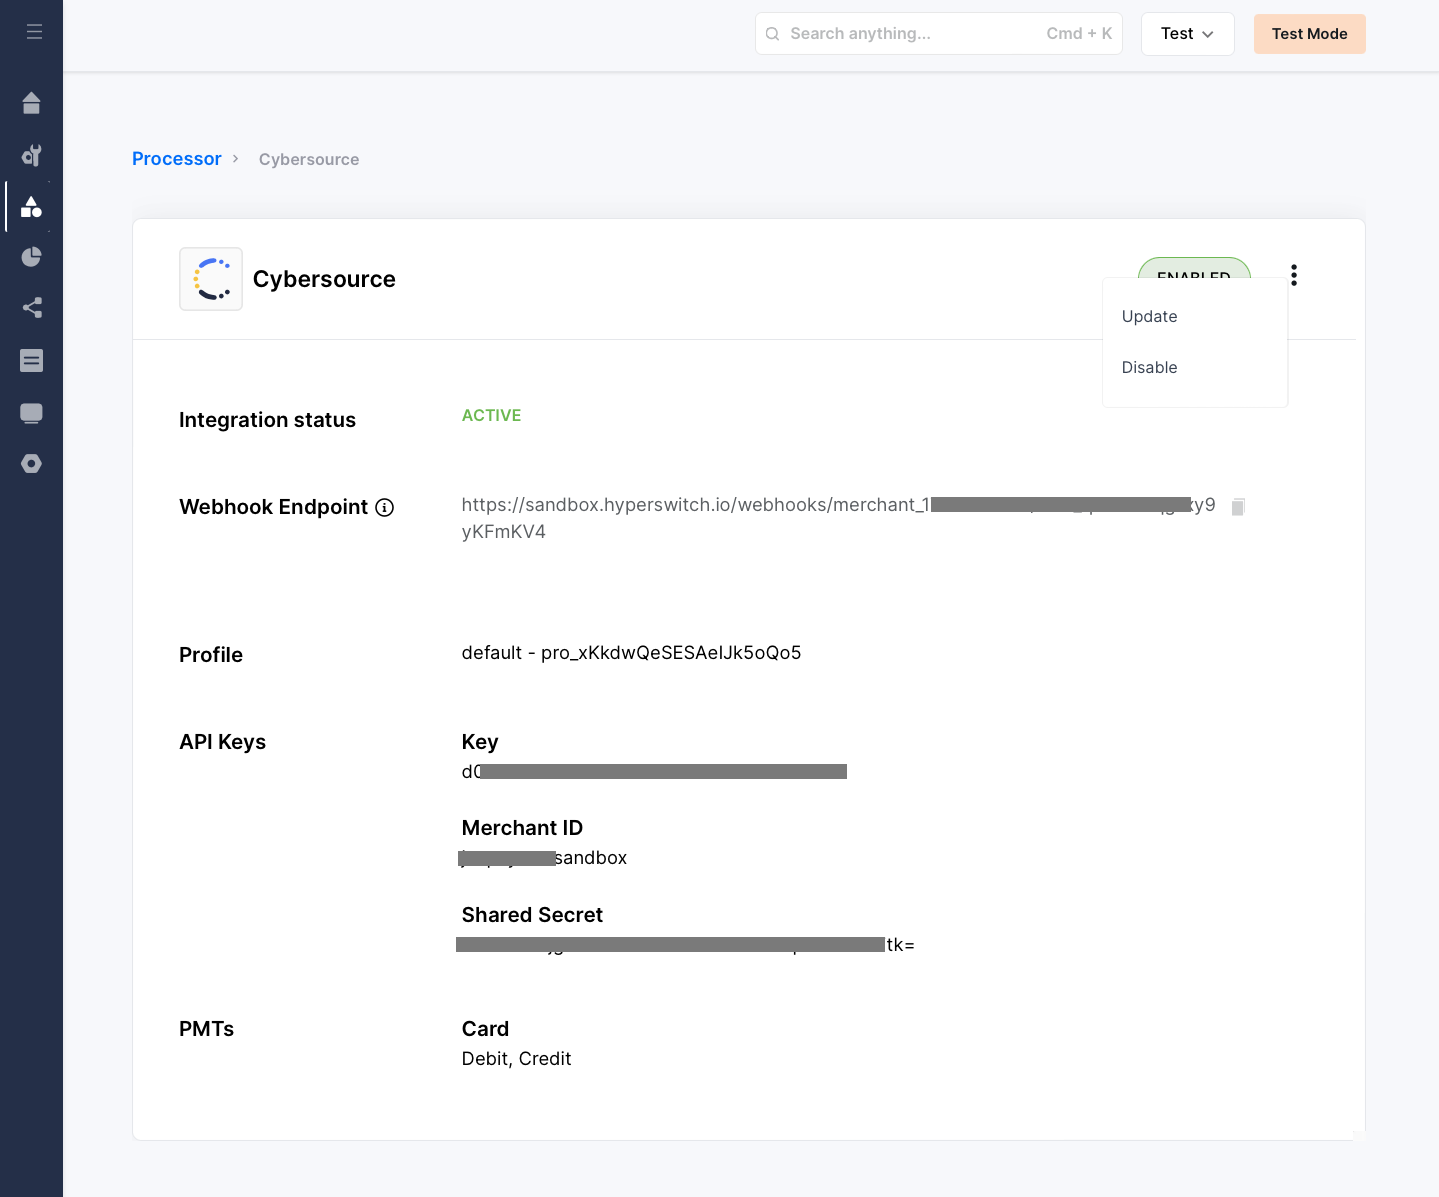Choose Disable from the options menu
This screenshot has height=1197, width=1439.
coord(1149,368)
